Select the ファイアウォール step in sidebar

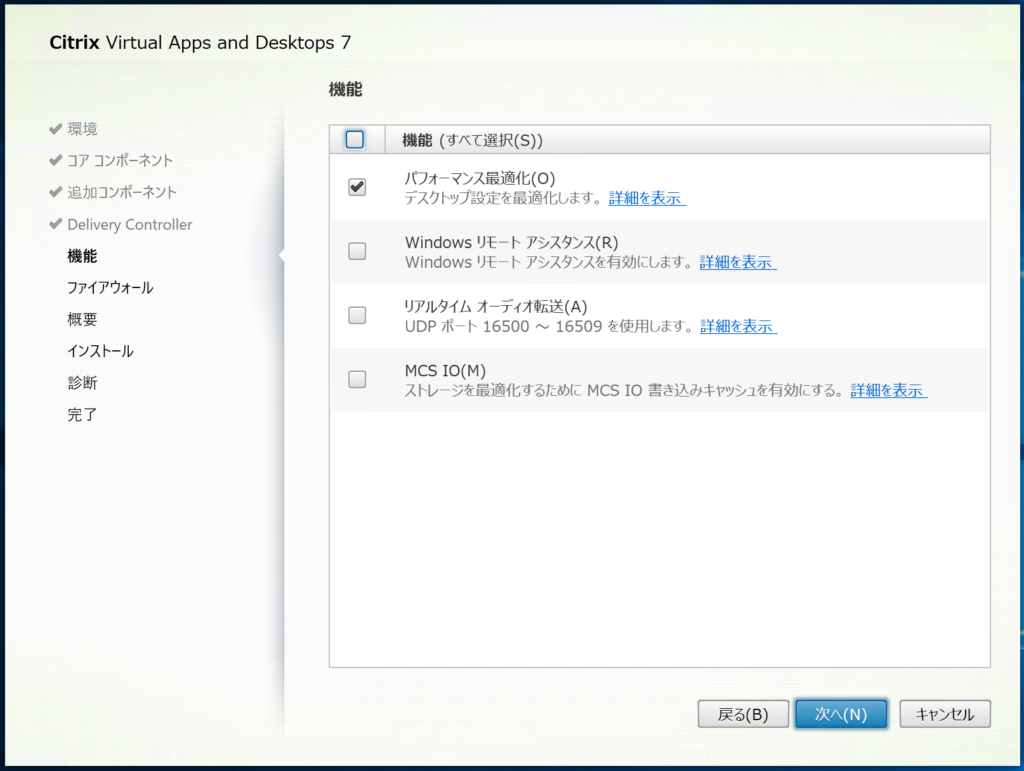pos(110,288)
